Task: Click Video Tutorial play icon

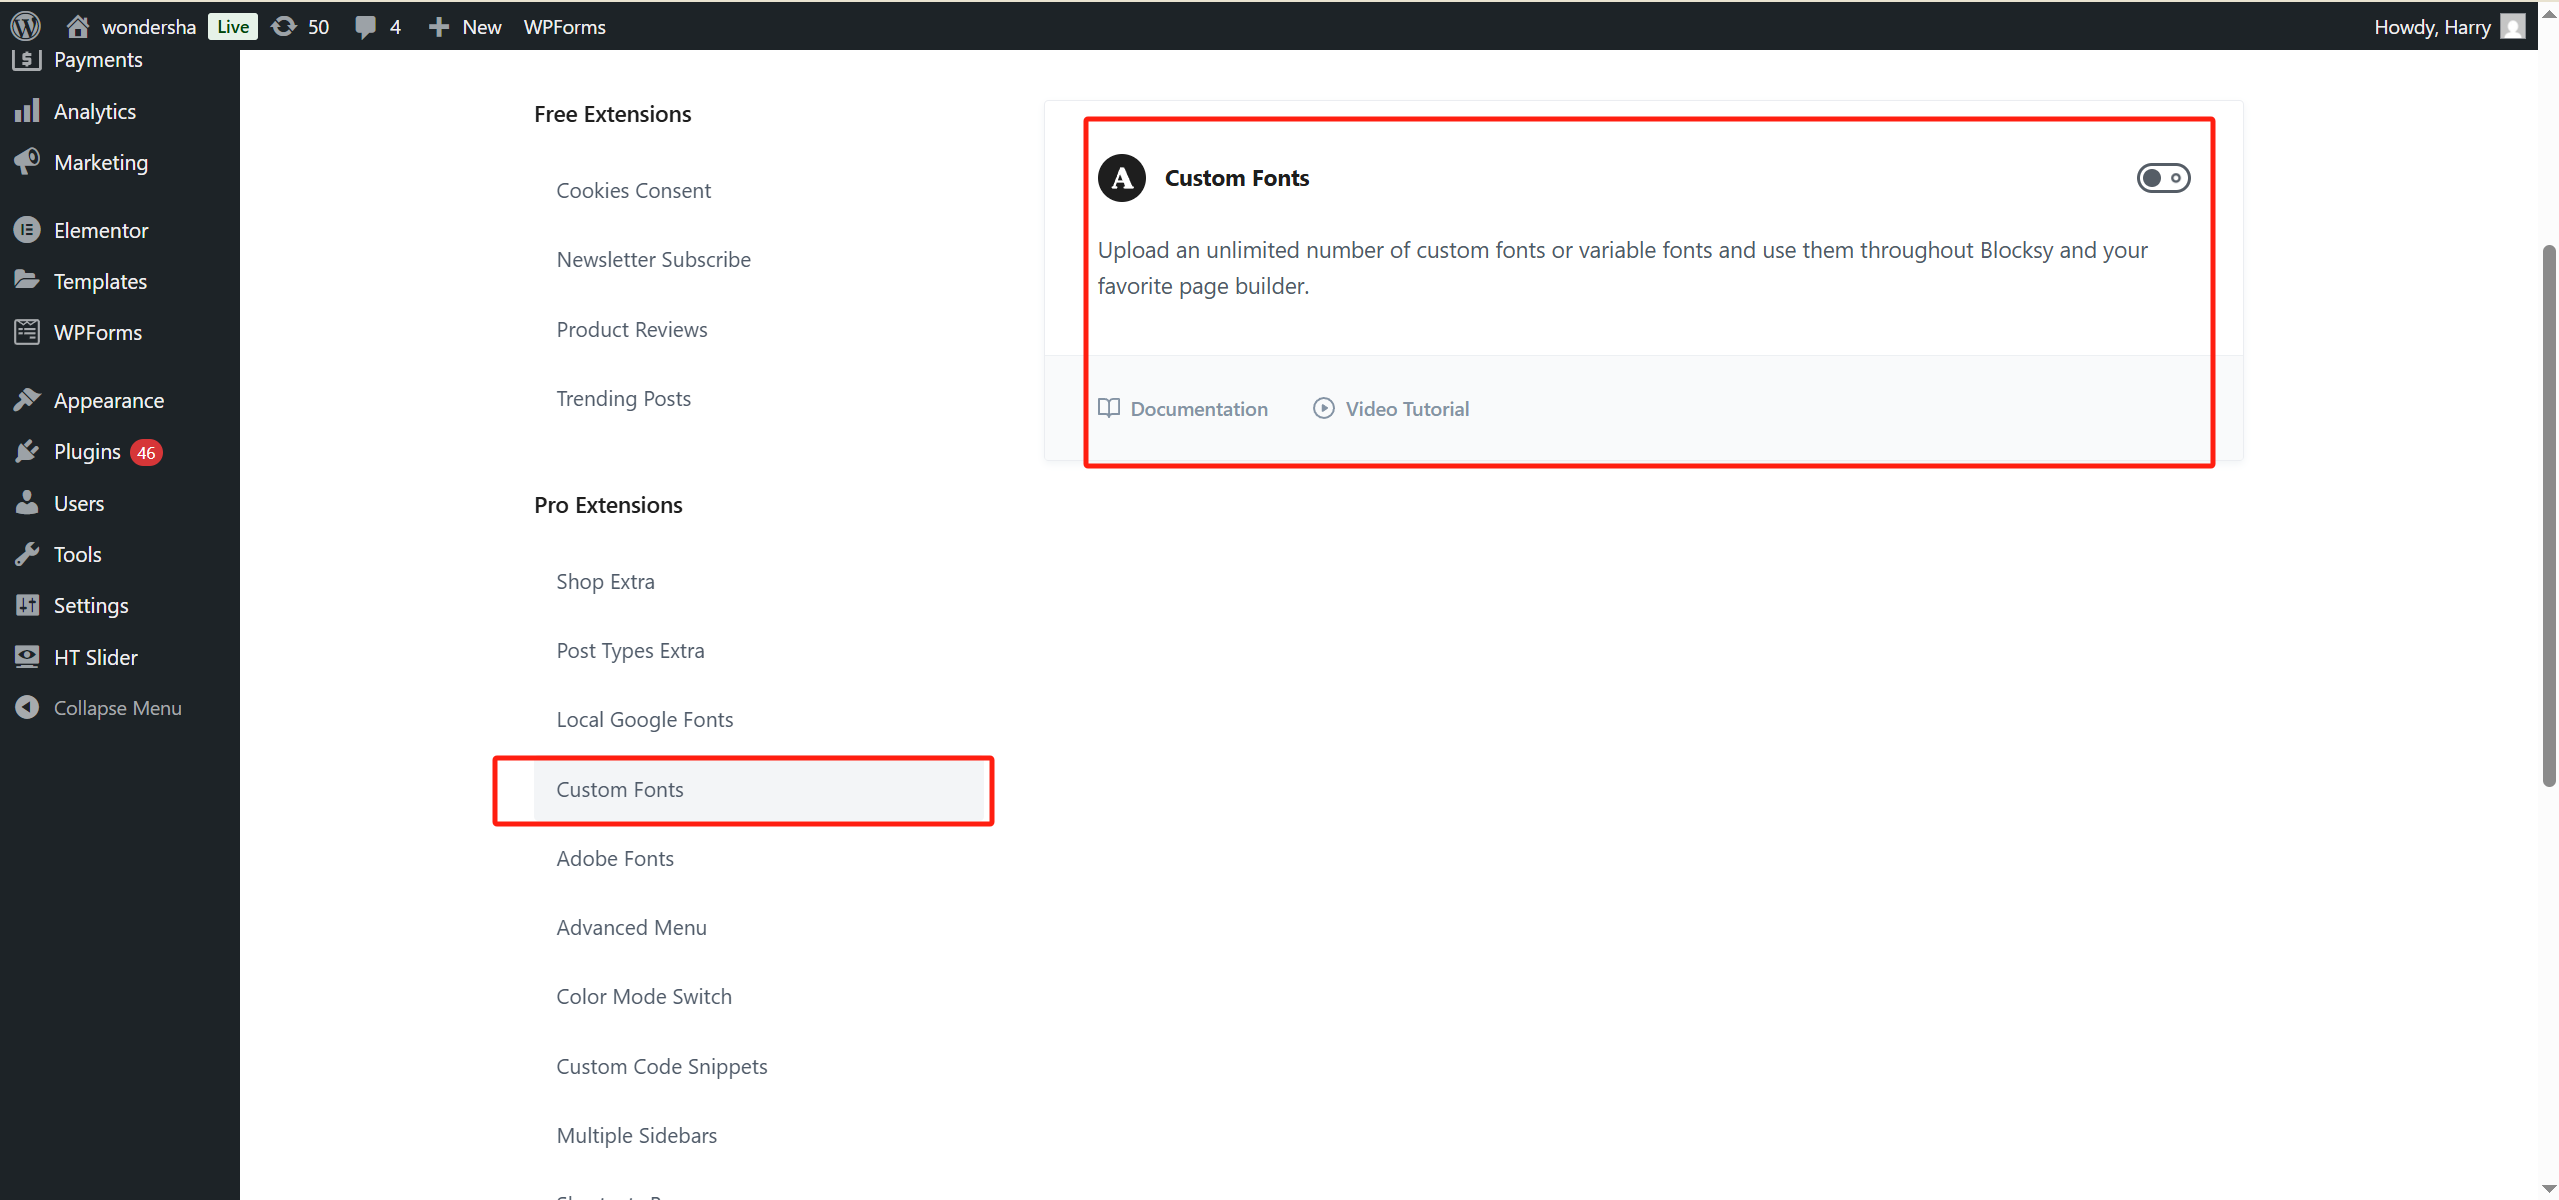Action: coord(1323,408)
